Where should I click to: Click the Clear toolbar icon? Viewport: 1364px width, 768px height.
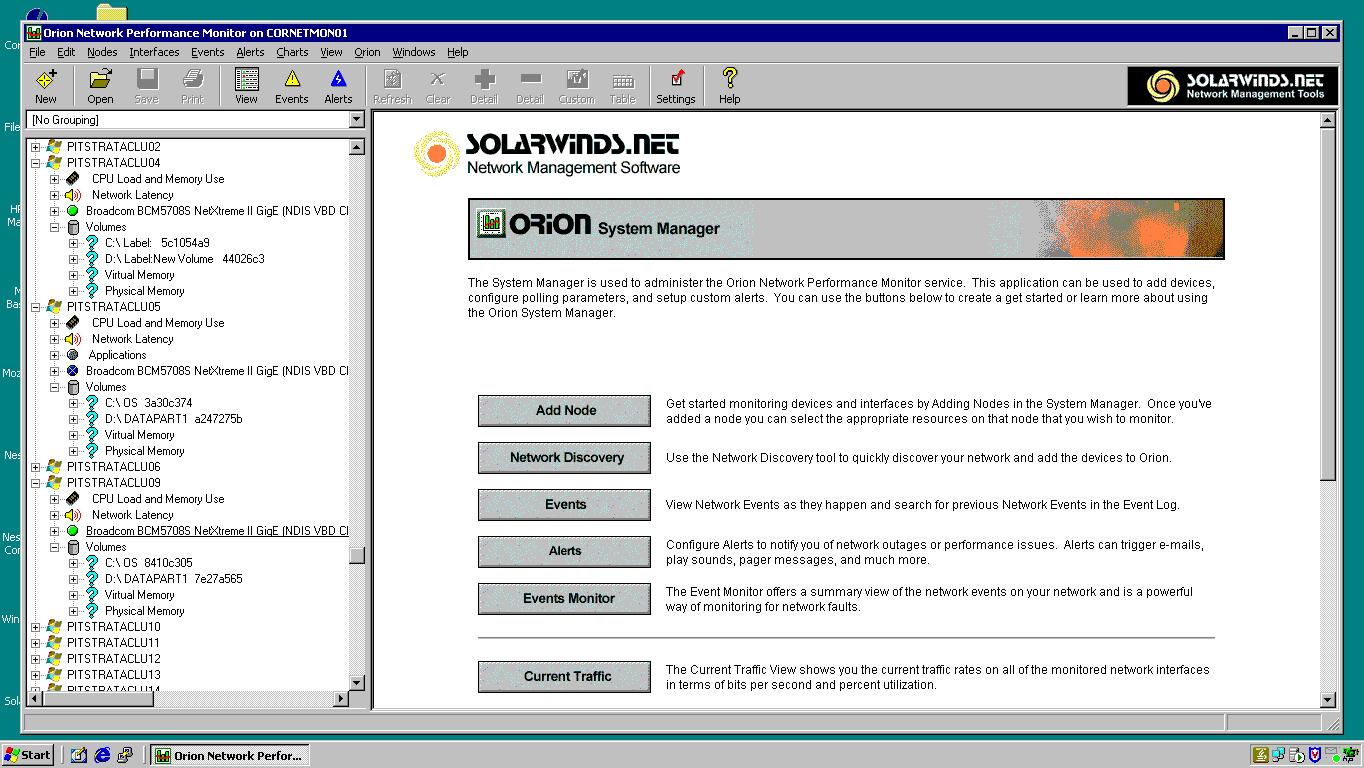click(x=438, y=86)
